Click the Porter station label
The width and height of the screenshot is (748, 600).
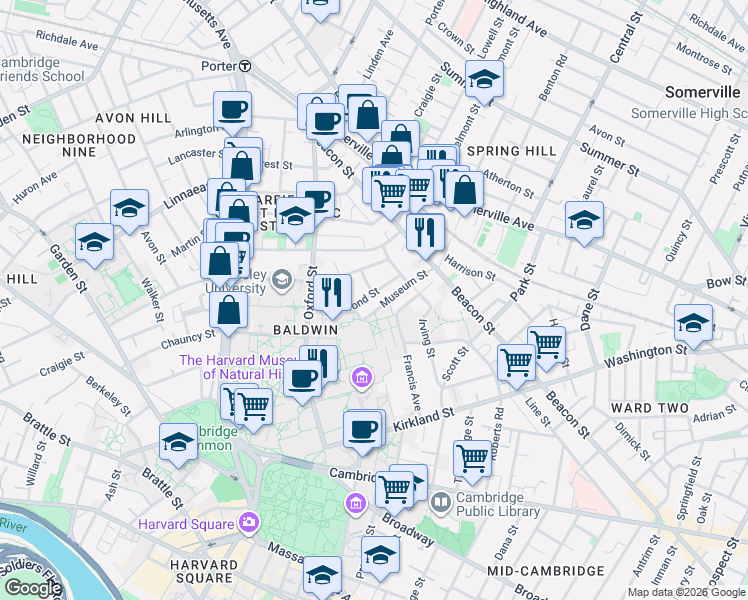(x=219, y=66)
